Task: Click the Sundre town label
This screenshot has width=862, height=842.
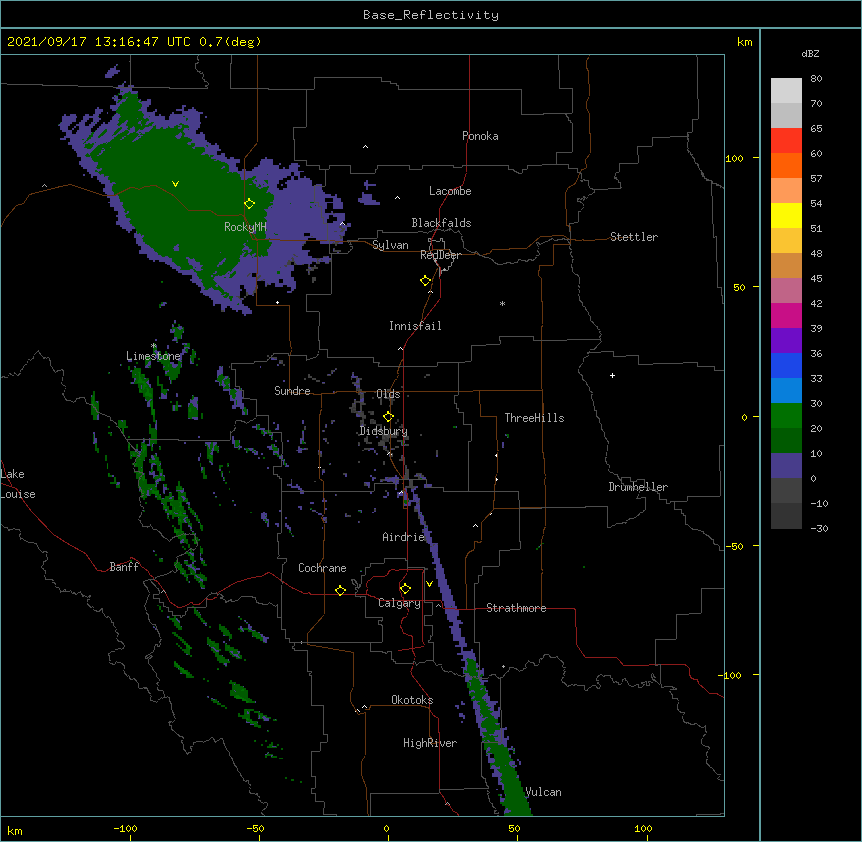Action: [292, 391]
